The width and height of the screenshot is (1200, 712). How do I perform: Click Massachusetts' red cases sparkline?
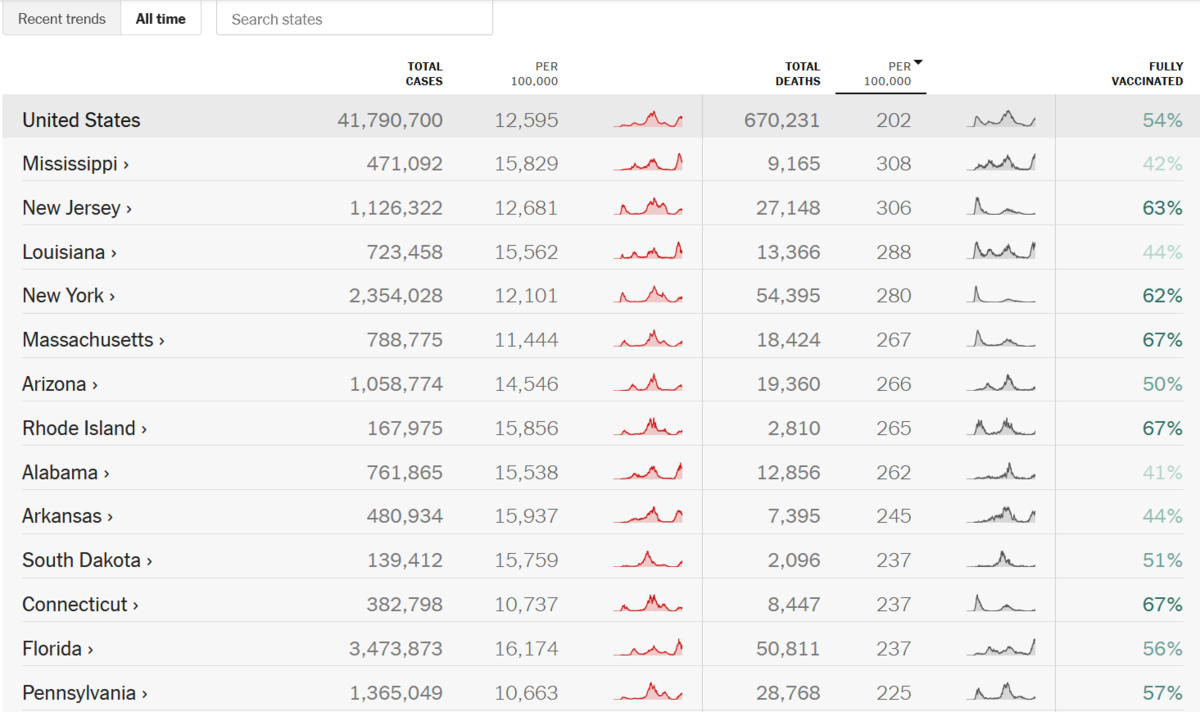coord(648,340)
